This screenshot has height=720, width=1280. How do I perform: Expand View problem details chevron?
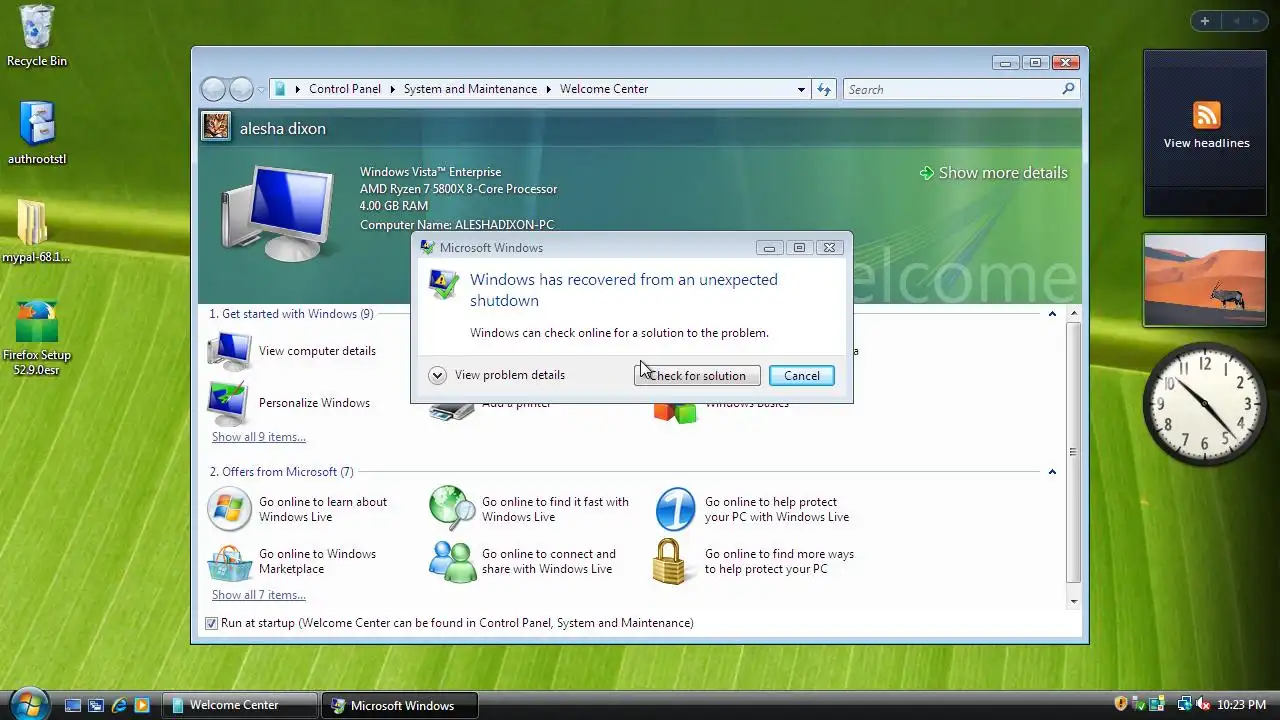click(x=437, y=375)
